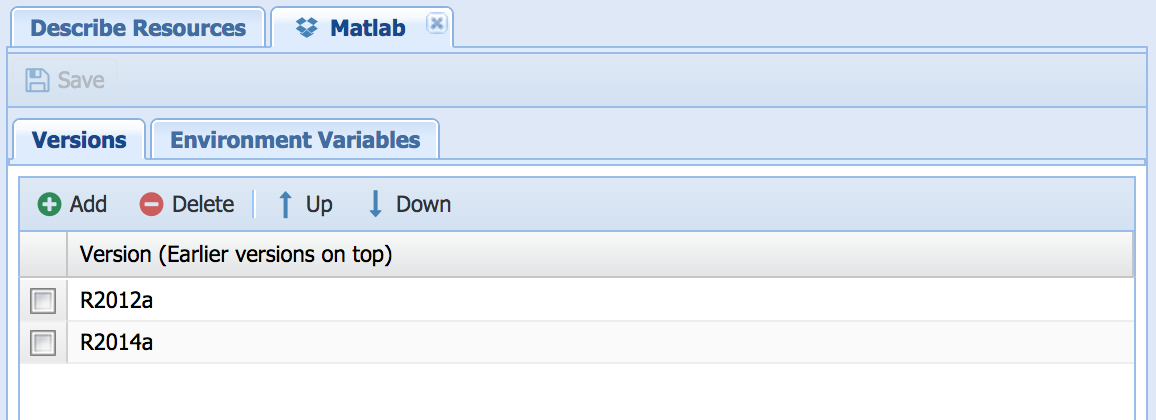Viewport: 1156px width, 420px height.
Task: Click the green plus Add icon
Action: coord(49,204)
